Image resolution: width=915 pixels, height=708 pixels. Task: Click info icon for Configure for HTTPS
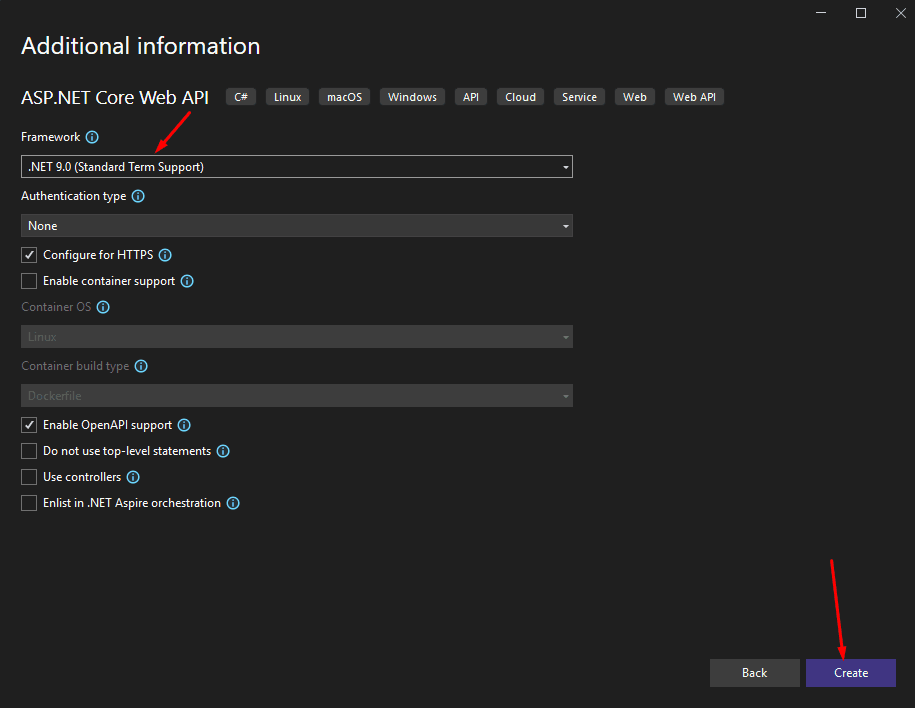coord(165,255)
